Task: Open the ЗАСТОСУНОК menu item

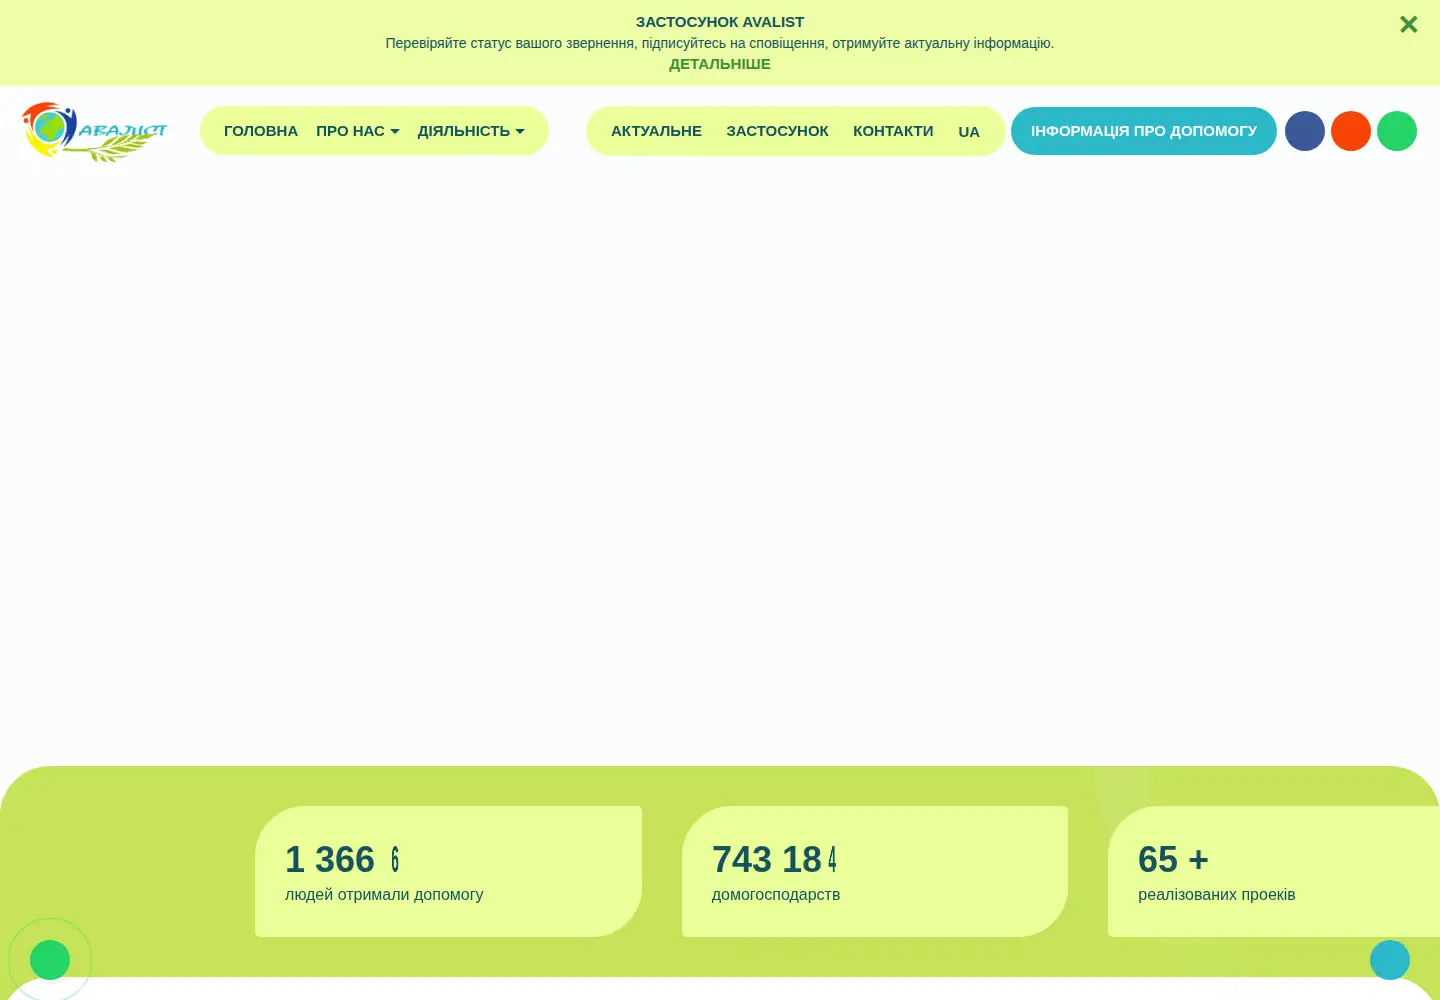Action: coord(777,131)
